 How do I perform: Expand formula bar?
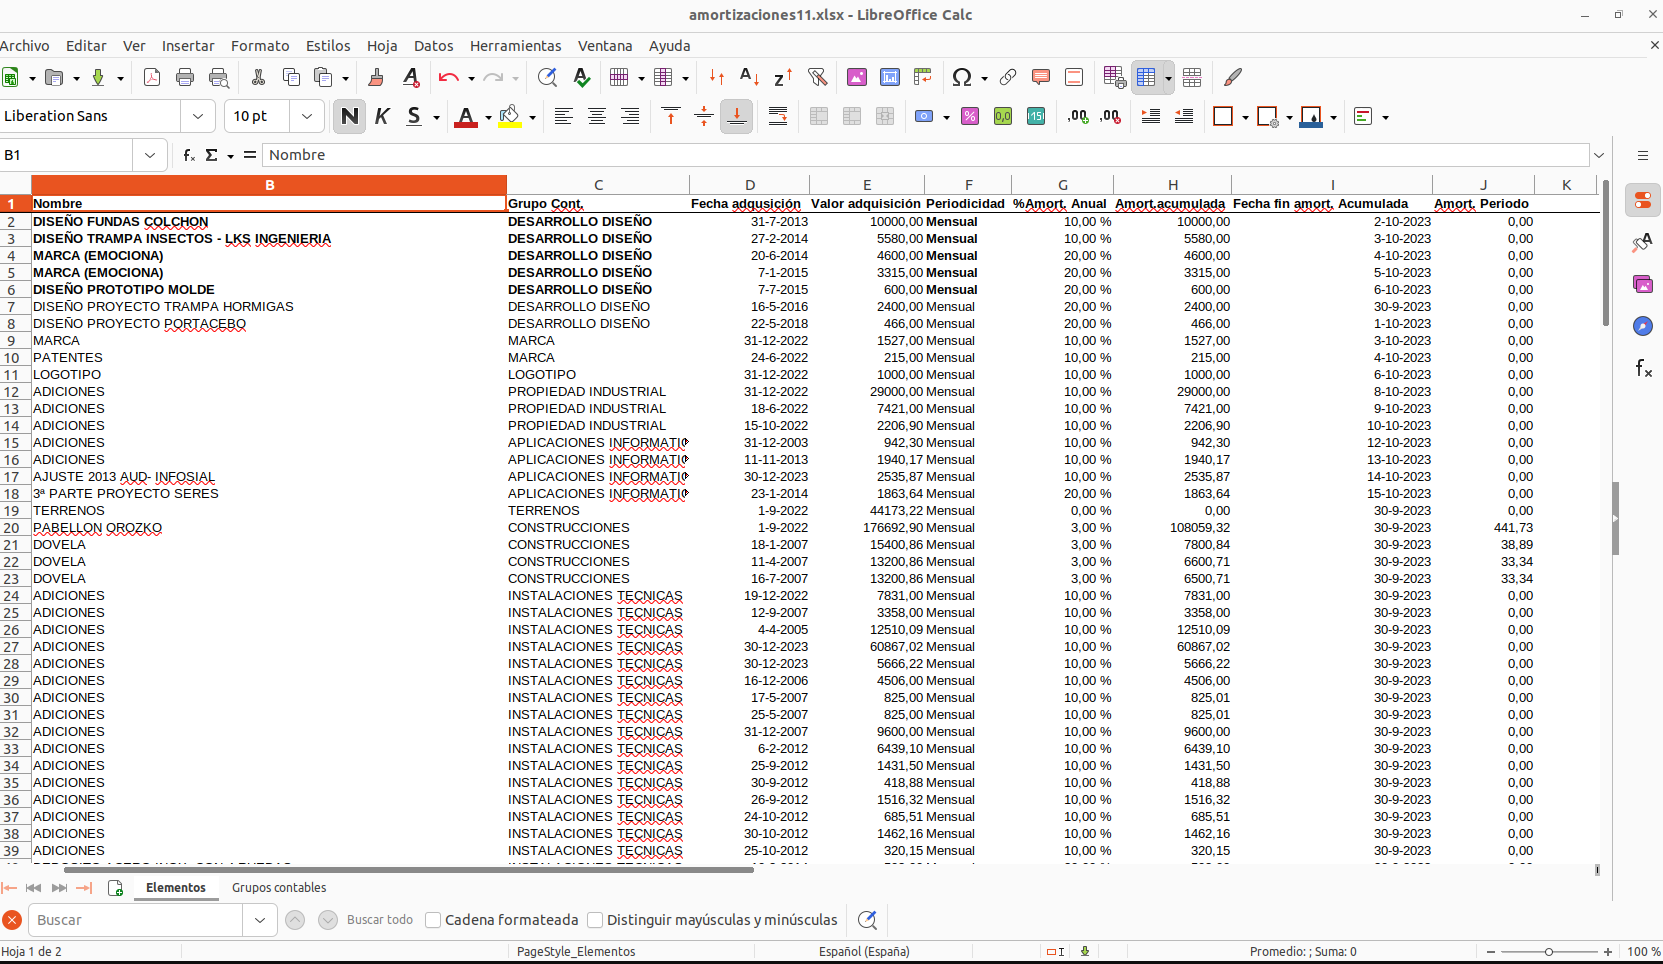[x=1599, y=155]
